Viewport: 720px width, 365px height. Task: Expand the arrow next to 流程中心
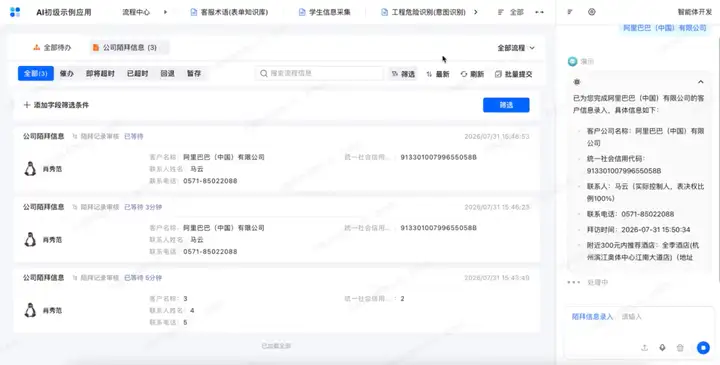point(165,12)
